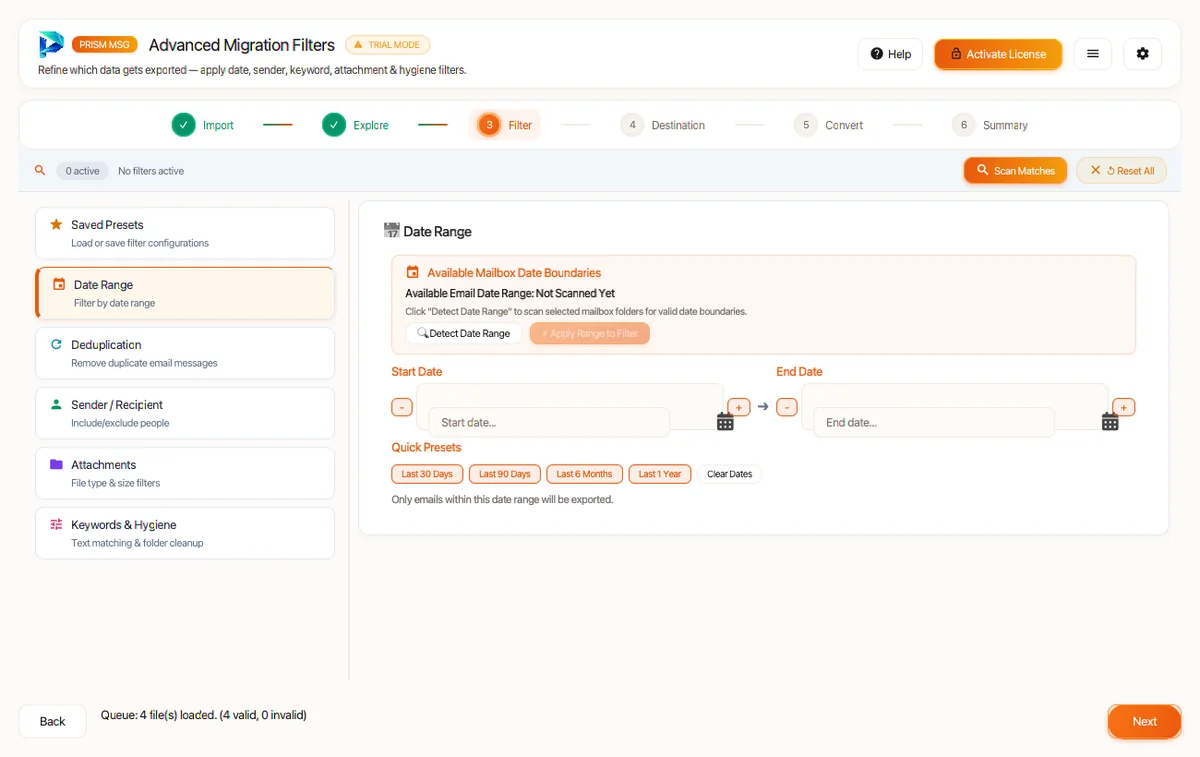Go to step 3 Filter
The image size is (1200, 757).
pos(505,125)
